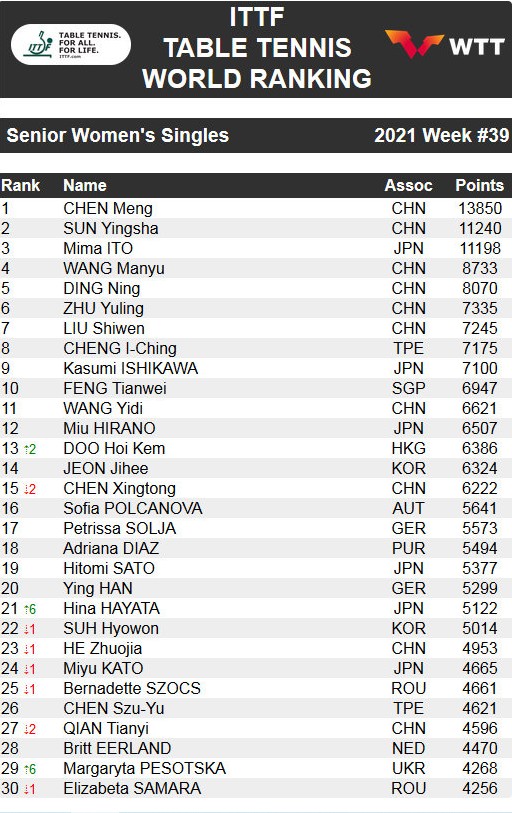Select the Assoc column header
The width and height of the screenshot is (512, 813).
click(408, 186)
